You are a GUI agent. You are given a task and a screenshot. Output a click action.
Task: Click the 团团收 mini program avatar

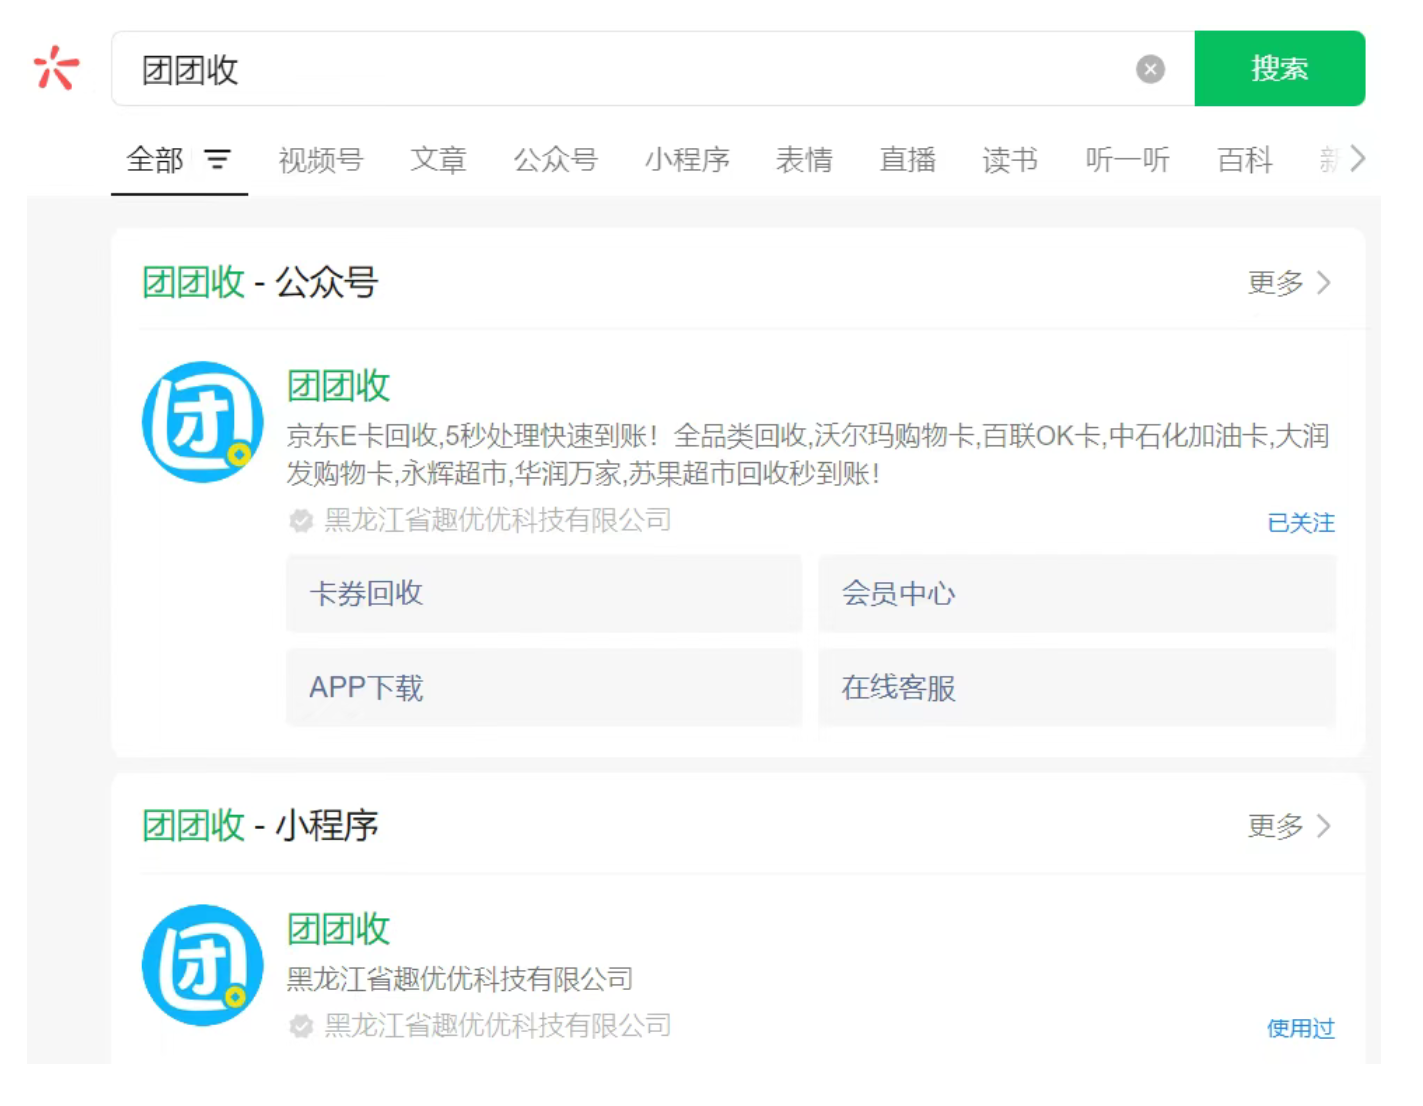point(203,965)
